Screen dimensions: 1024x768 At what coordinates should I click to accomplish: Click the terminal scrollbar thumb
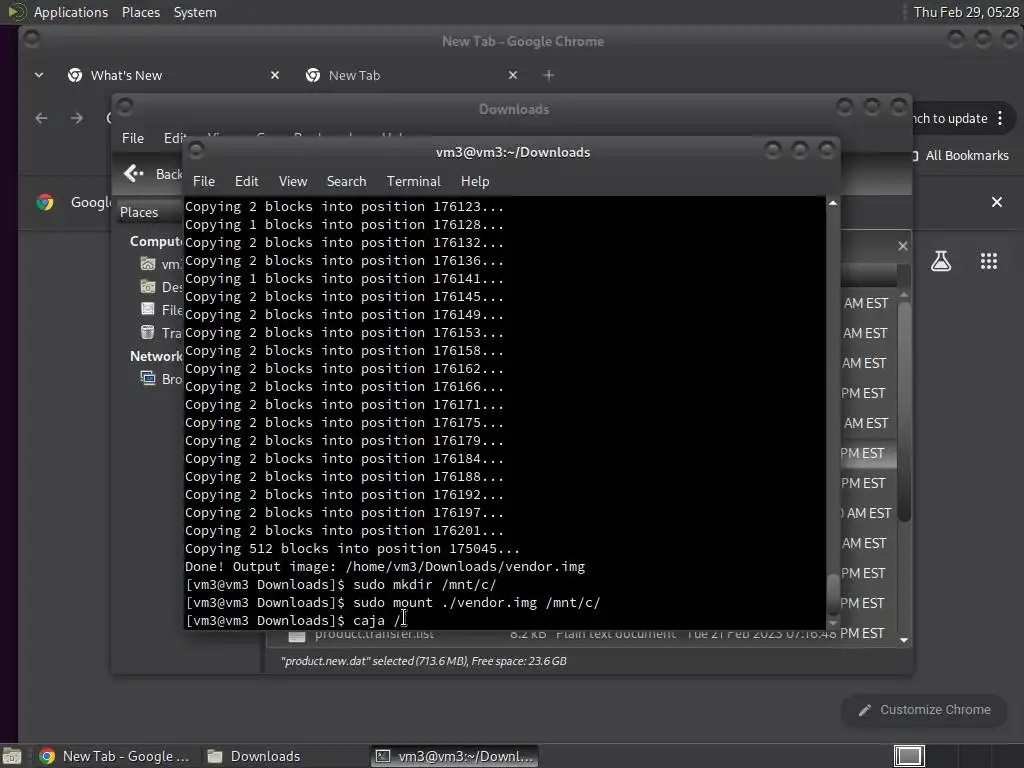tap(833, 594)
